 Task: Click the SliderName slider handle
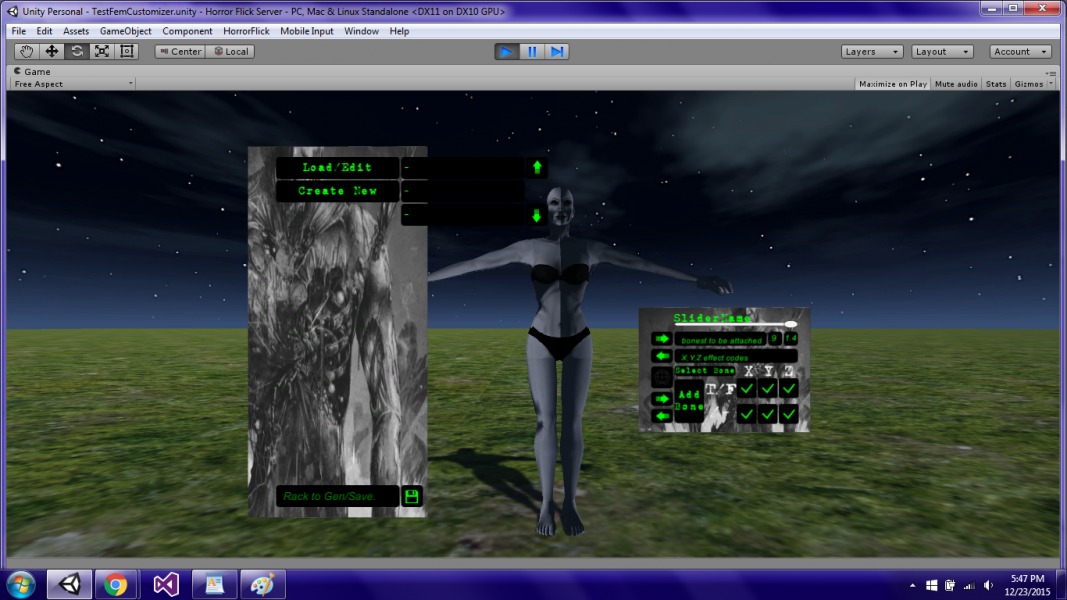(x=791, y=324)
